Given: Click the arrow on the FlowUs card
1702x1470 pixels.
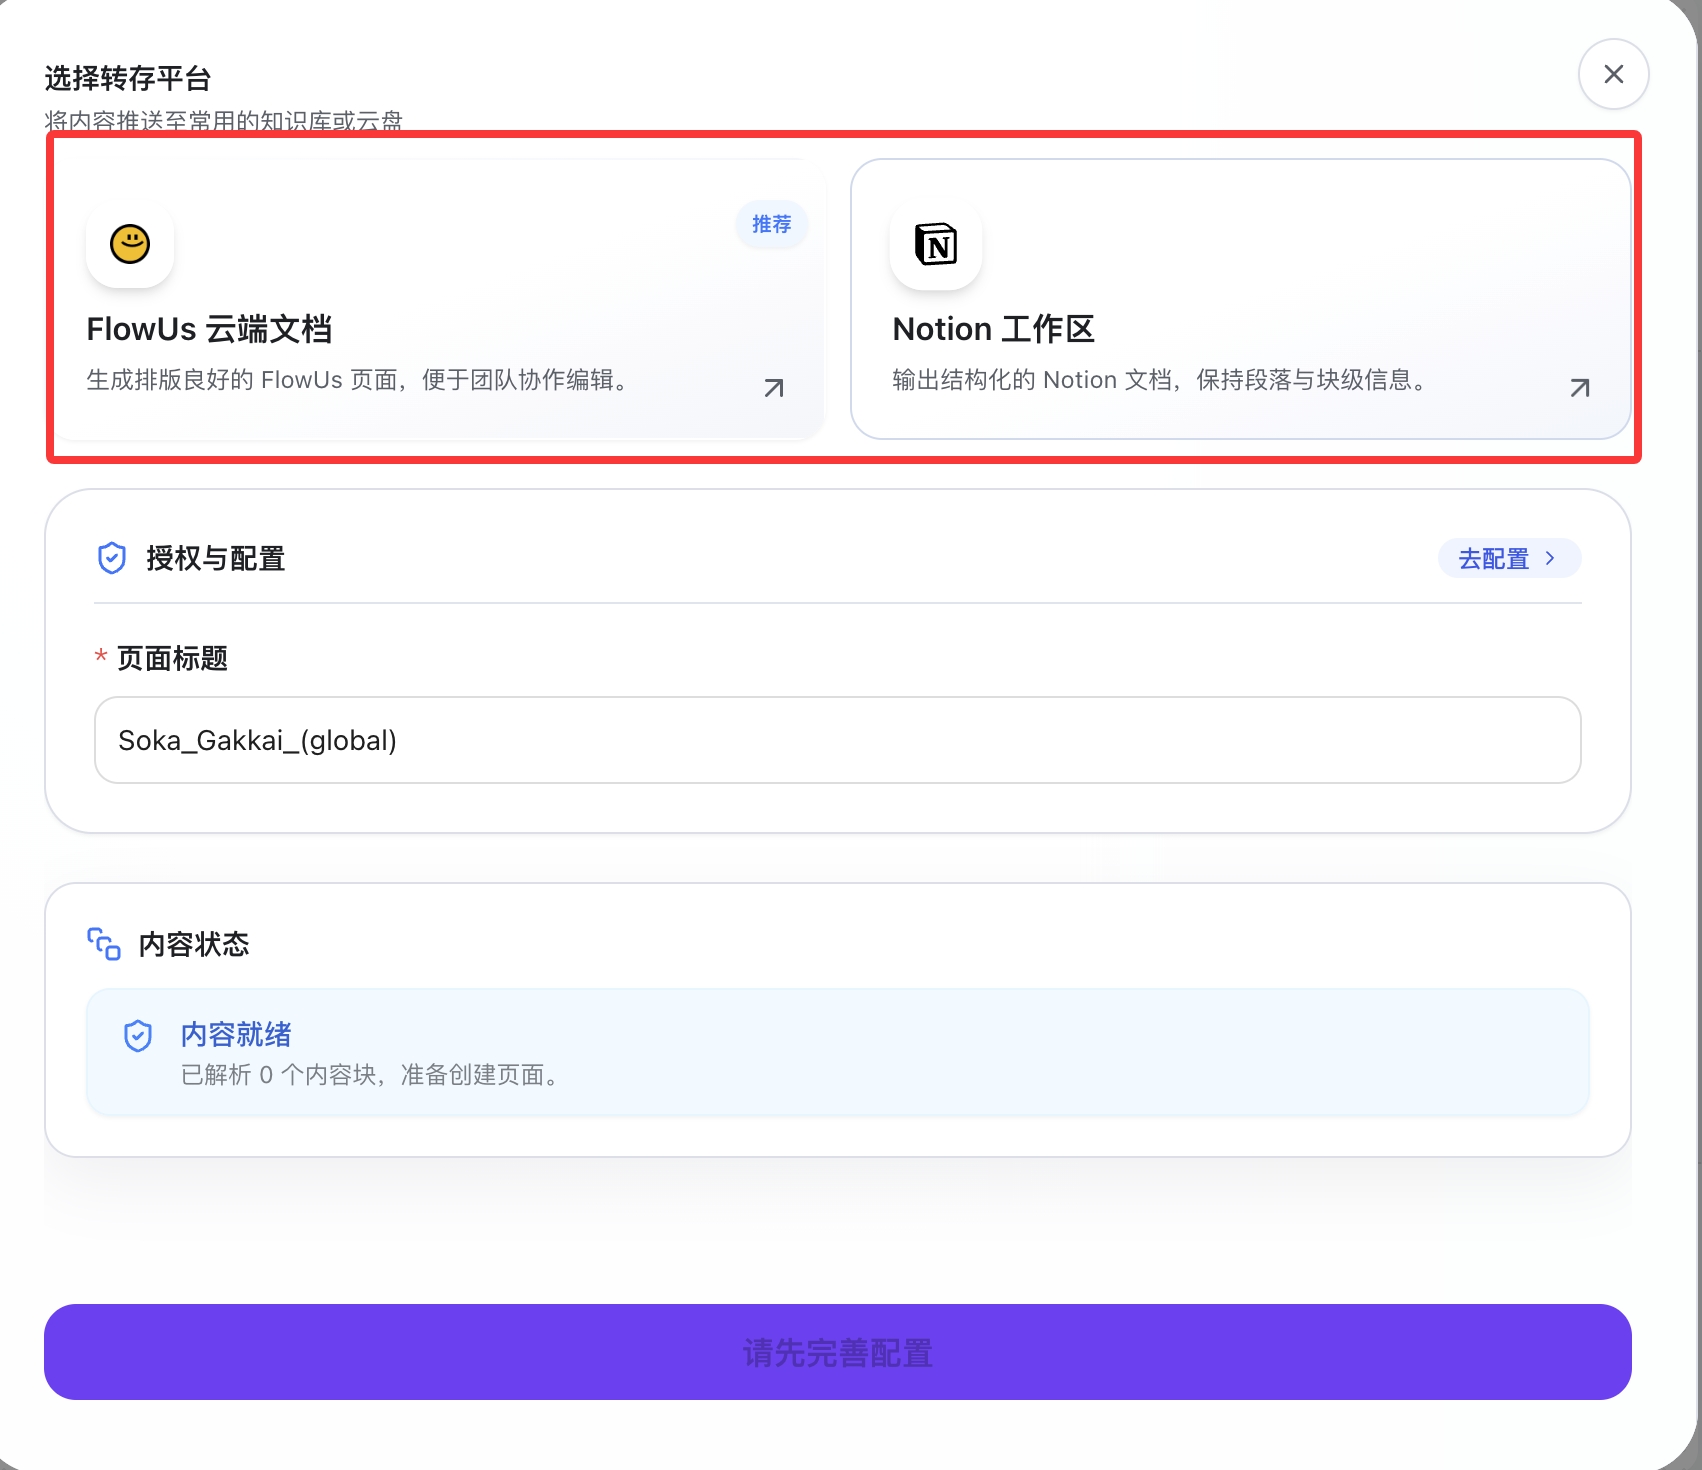Looking at the screenshot, I should [774, 388].
